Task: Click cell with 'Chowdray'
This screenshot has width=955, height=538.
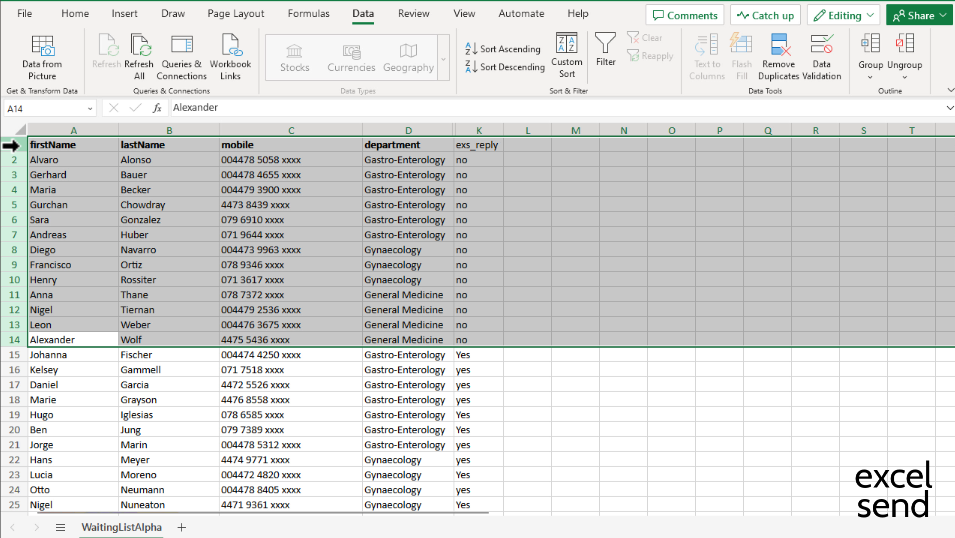Action: [x=169, y=205]
